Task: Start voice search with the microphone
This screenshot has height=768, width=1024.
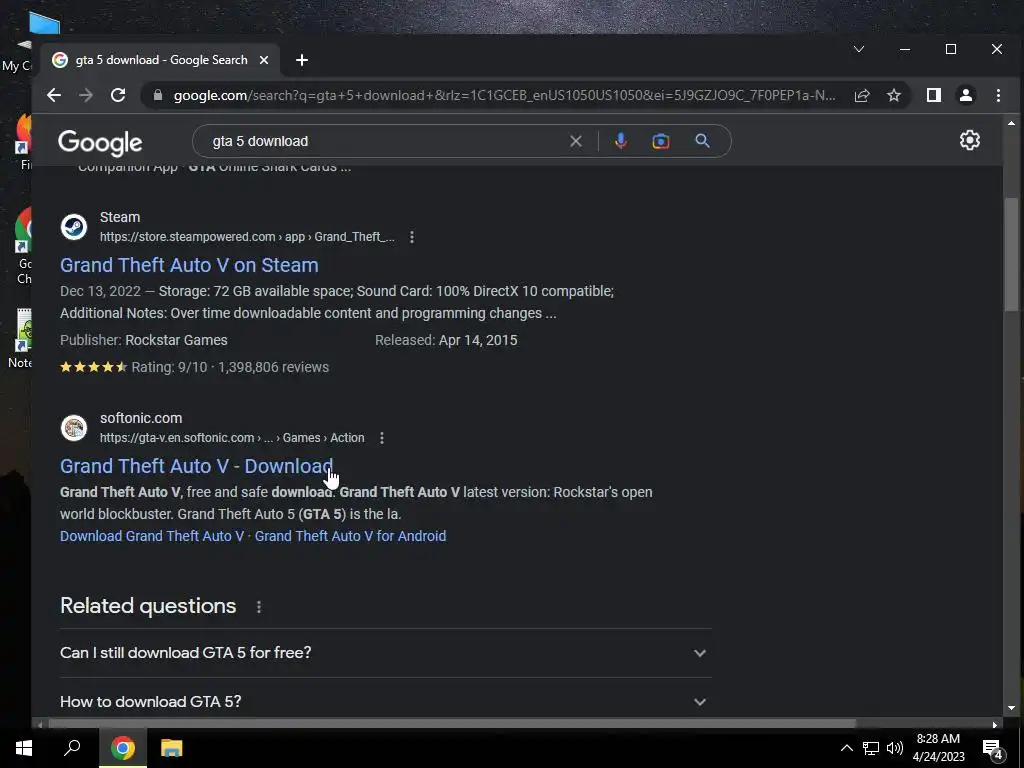Action: tap(620, 141)
